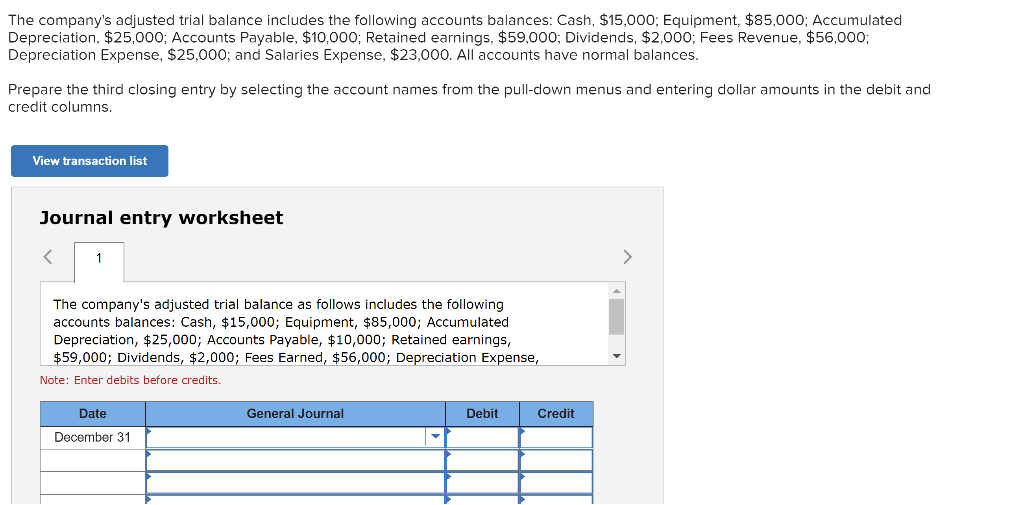Viewport: 1024px width, 505px height.
Task: Click the View transaction list button
Action: pyautogui.click(x=89, y=161)
